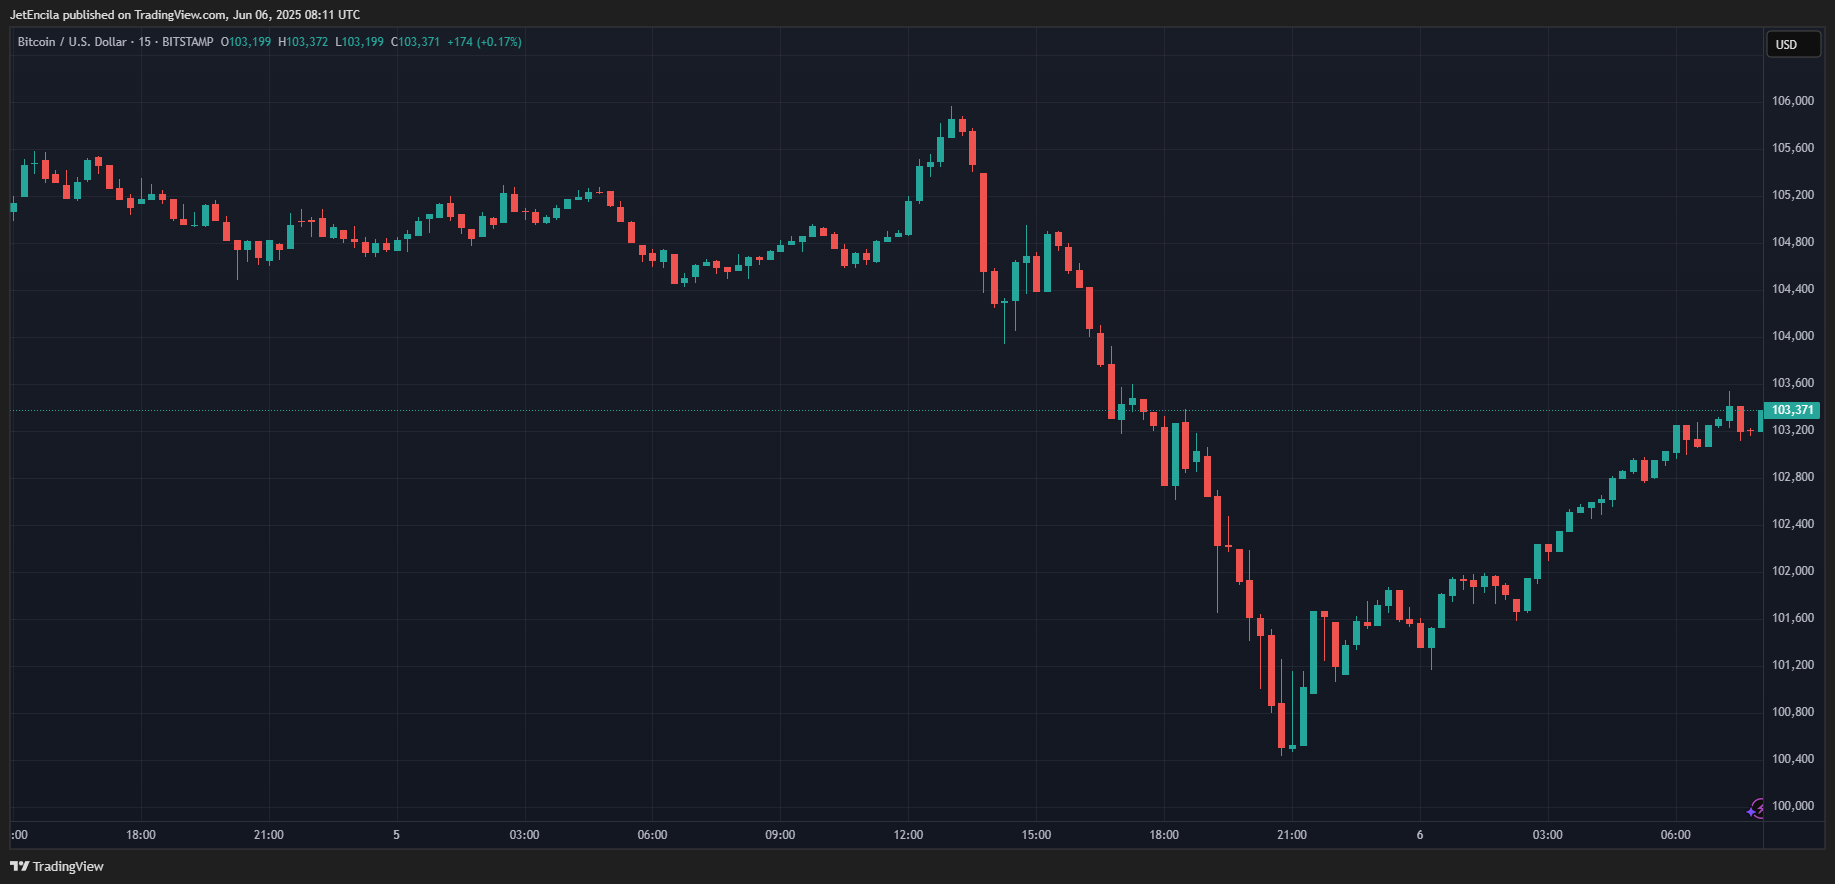
Task: Click the 100,000 price scale label
Action: (x=1792, y=806)
